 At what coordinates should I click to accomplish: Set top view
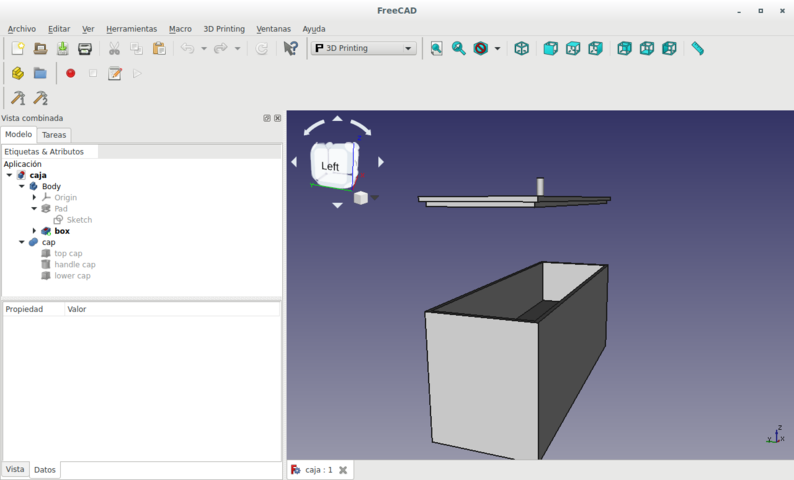point(573,49)
